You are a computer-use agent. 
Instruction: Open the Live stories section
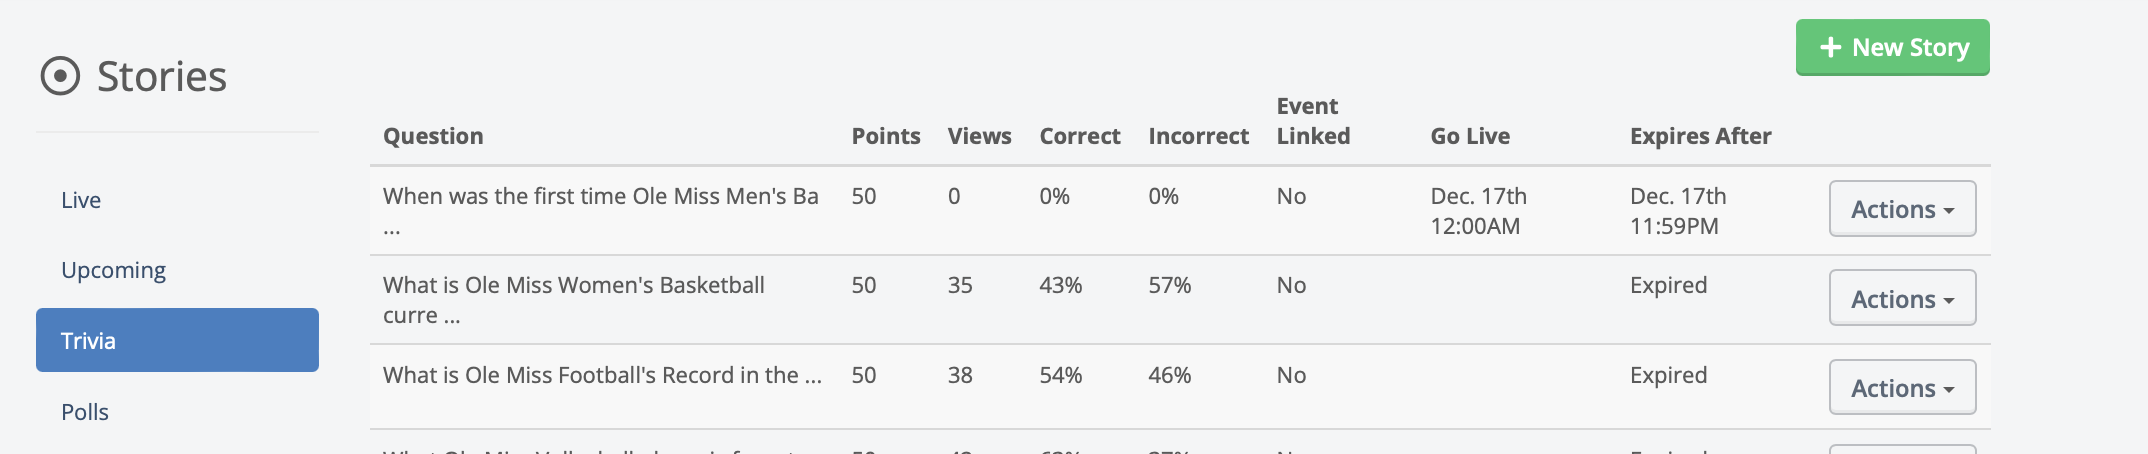coord(81,200)
